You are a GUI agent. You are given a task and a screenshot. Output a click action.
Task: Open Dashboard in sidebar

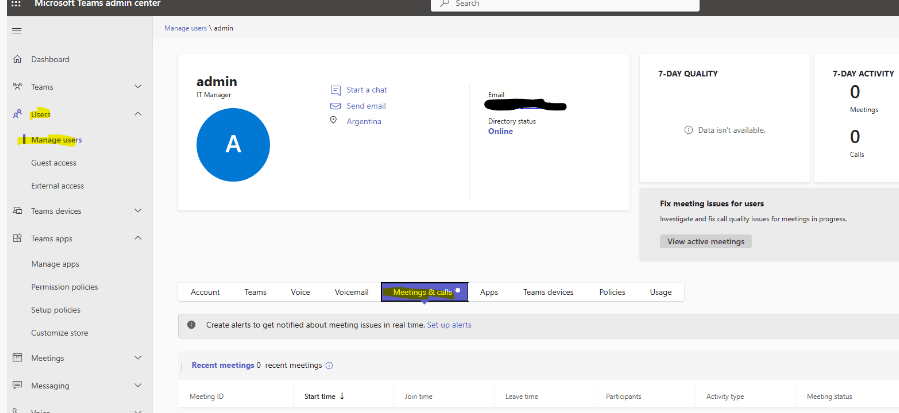point(50,59)
